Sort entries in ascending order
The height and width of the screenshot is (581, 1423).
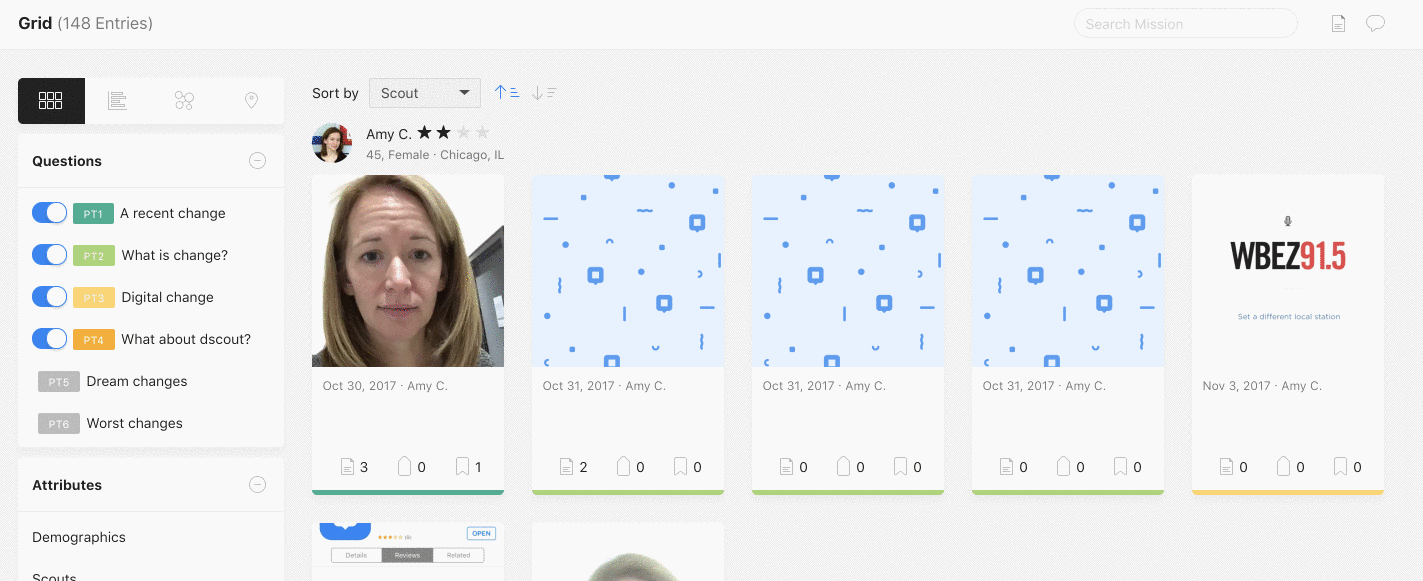click(507, 93)
